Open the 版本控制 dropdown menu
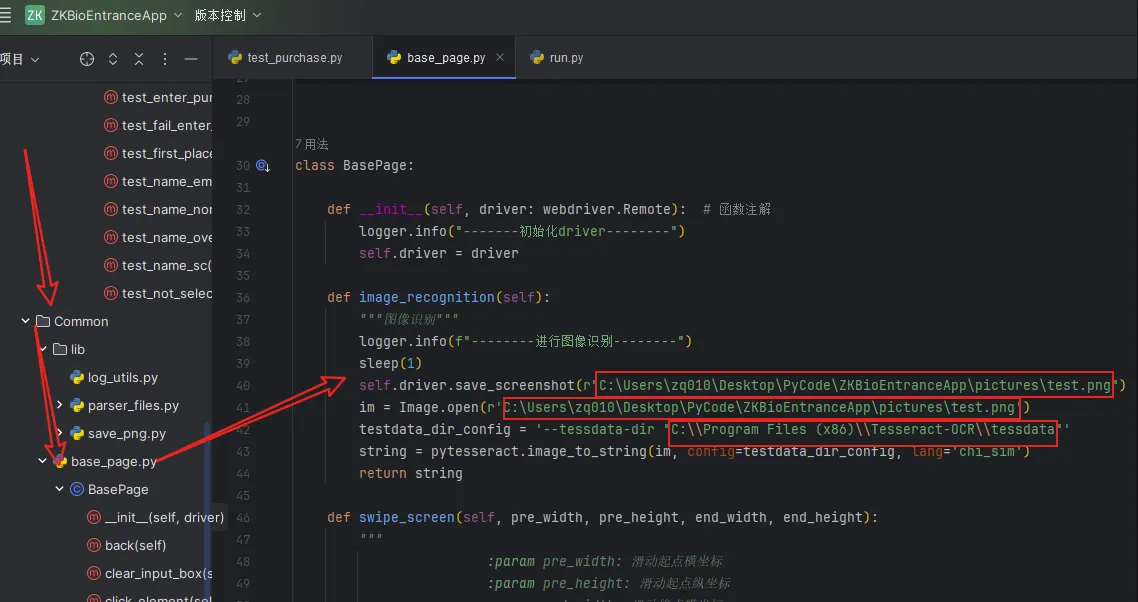Image resolution: width=1138 pixels, height=602 pixels. [x=228, y=15]
